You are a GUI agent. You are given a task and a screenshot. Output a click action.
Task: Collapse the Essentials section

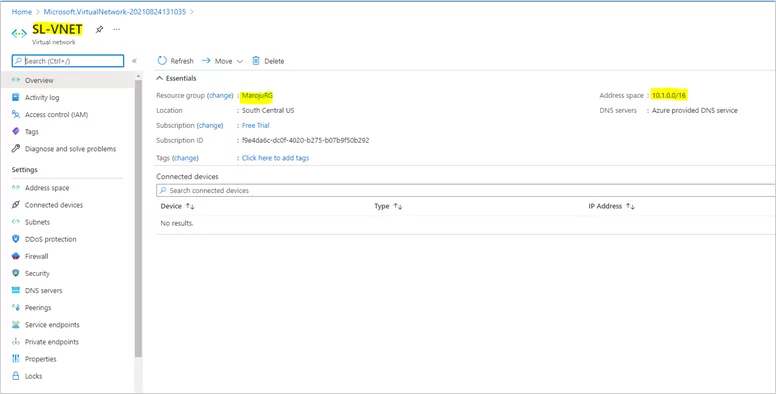tap(159, 78)
